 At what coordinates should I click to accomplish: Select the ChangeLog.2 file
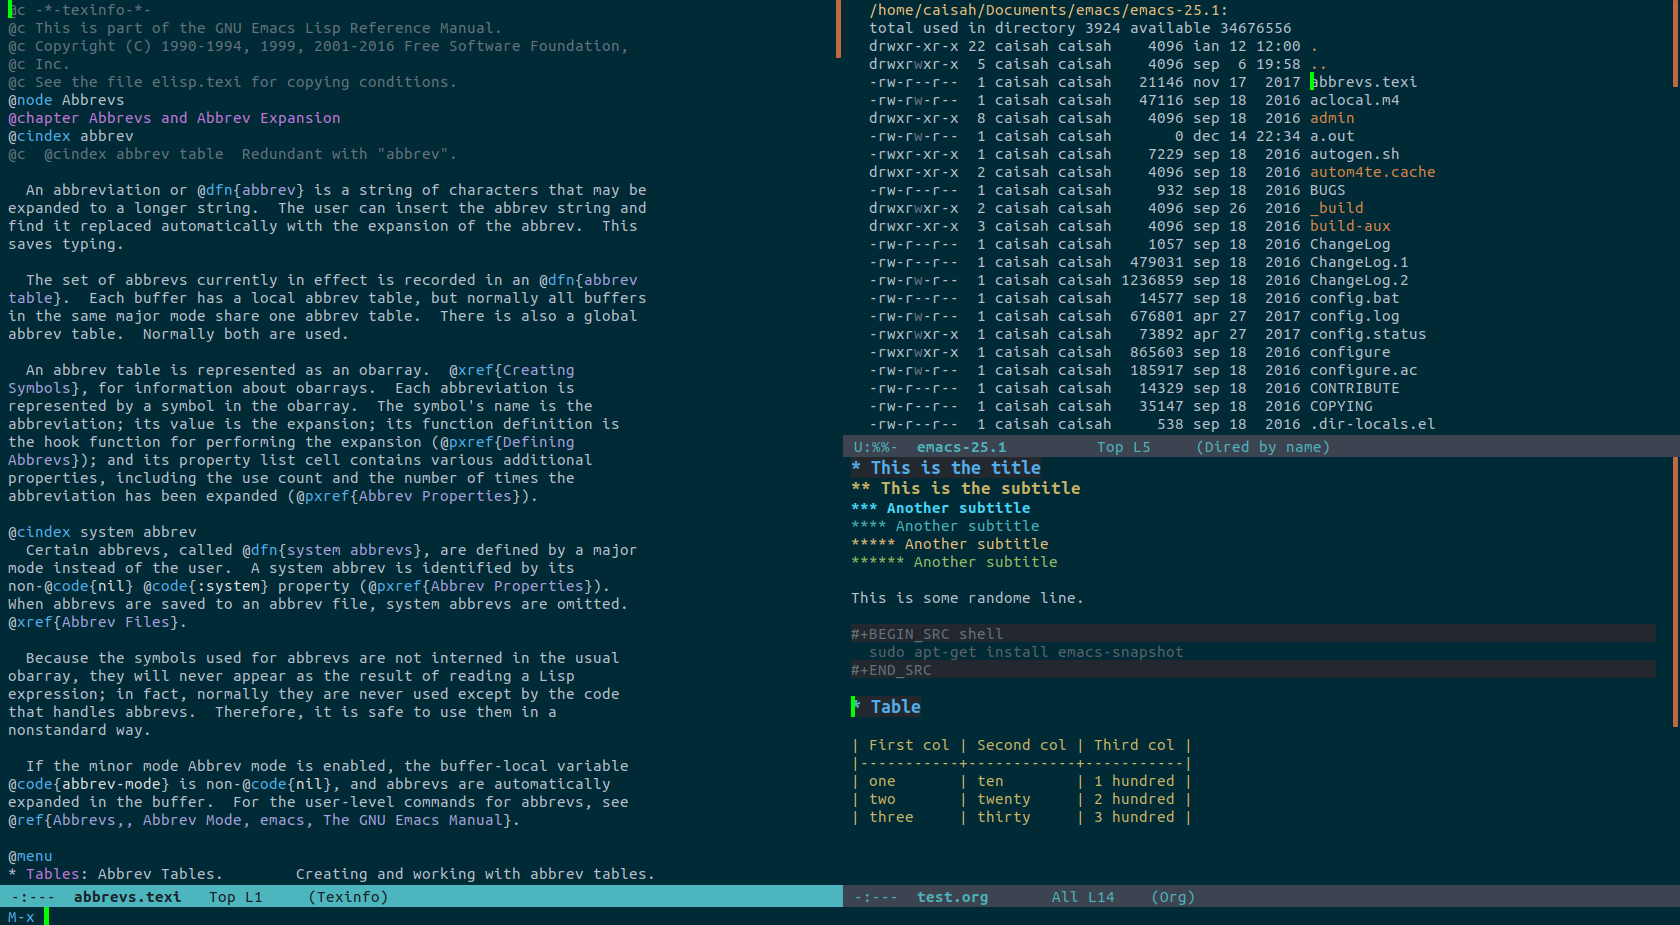(1359, 280)
